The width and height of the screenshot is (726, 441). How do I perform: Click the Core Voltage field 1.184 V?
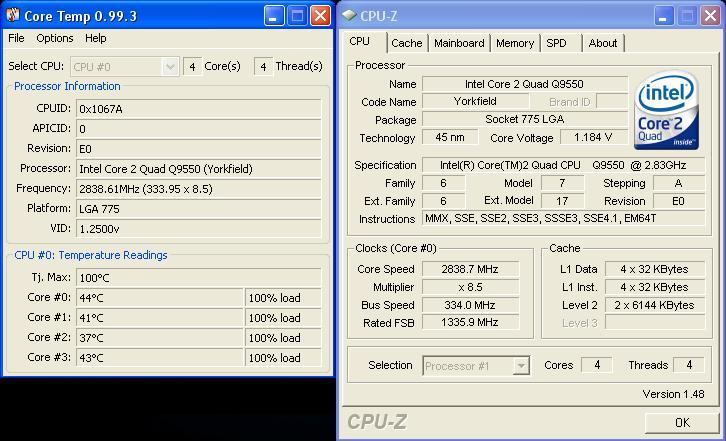(594, 137)
